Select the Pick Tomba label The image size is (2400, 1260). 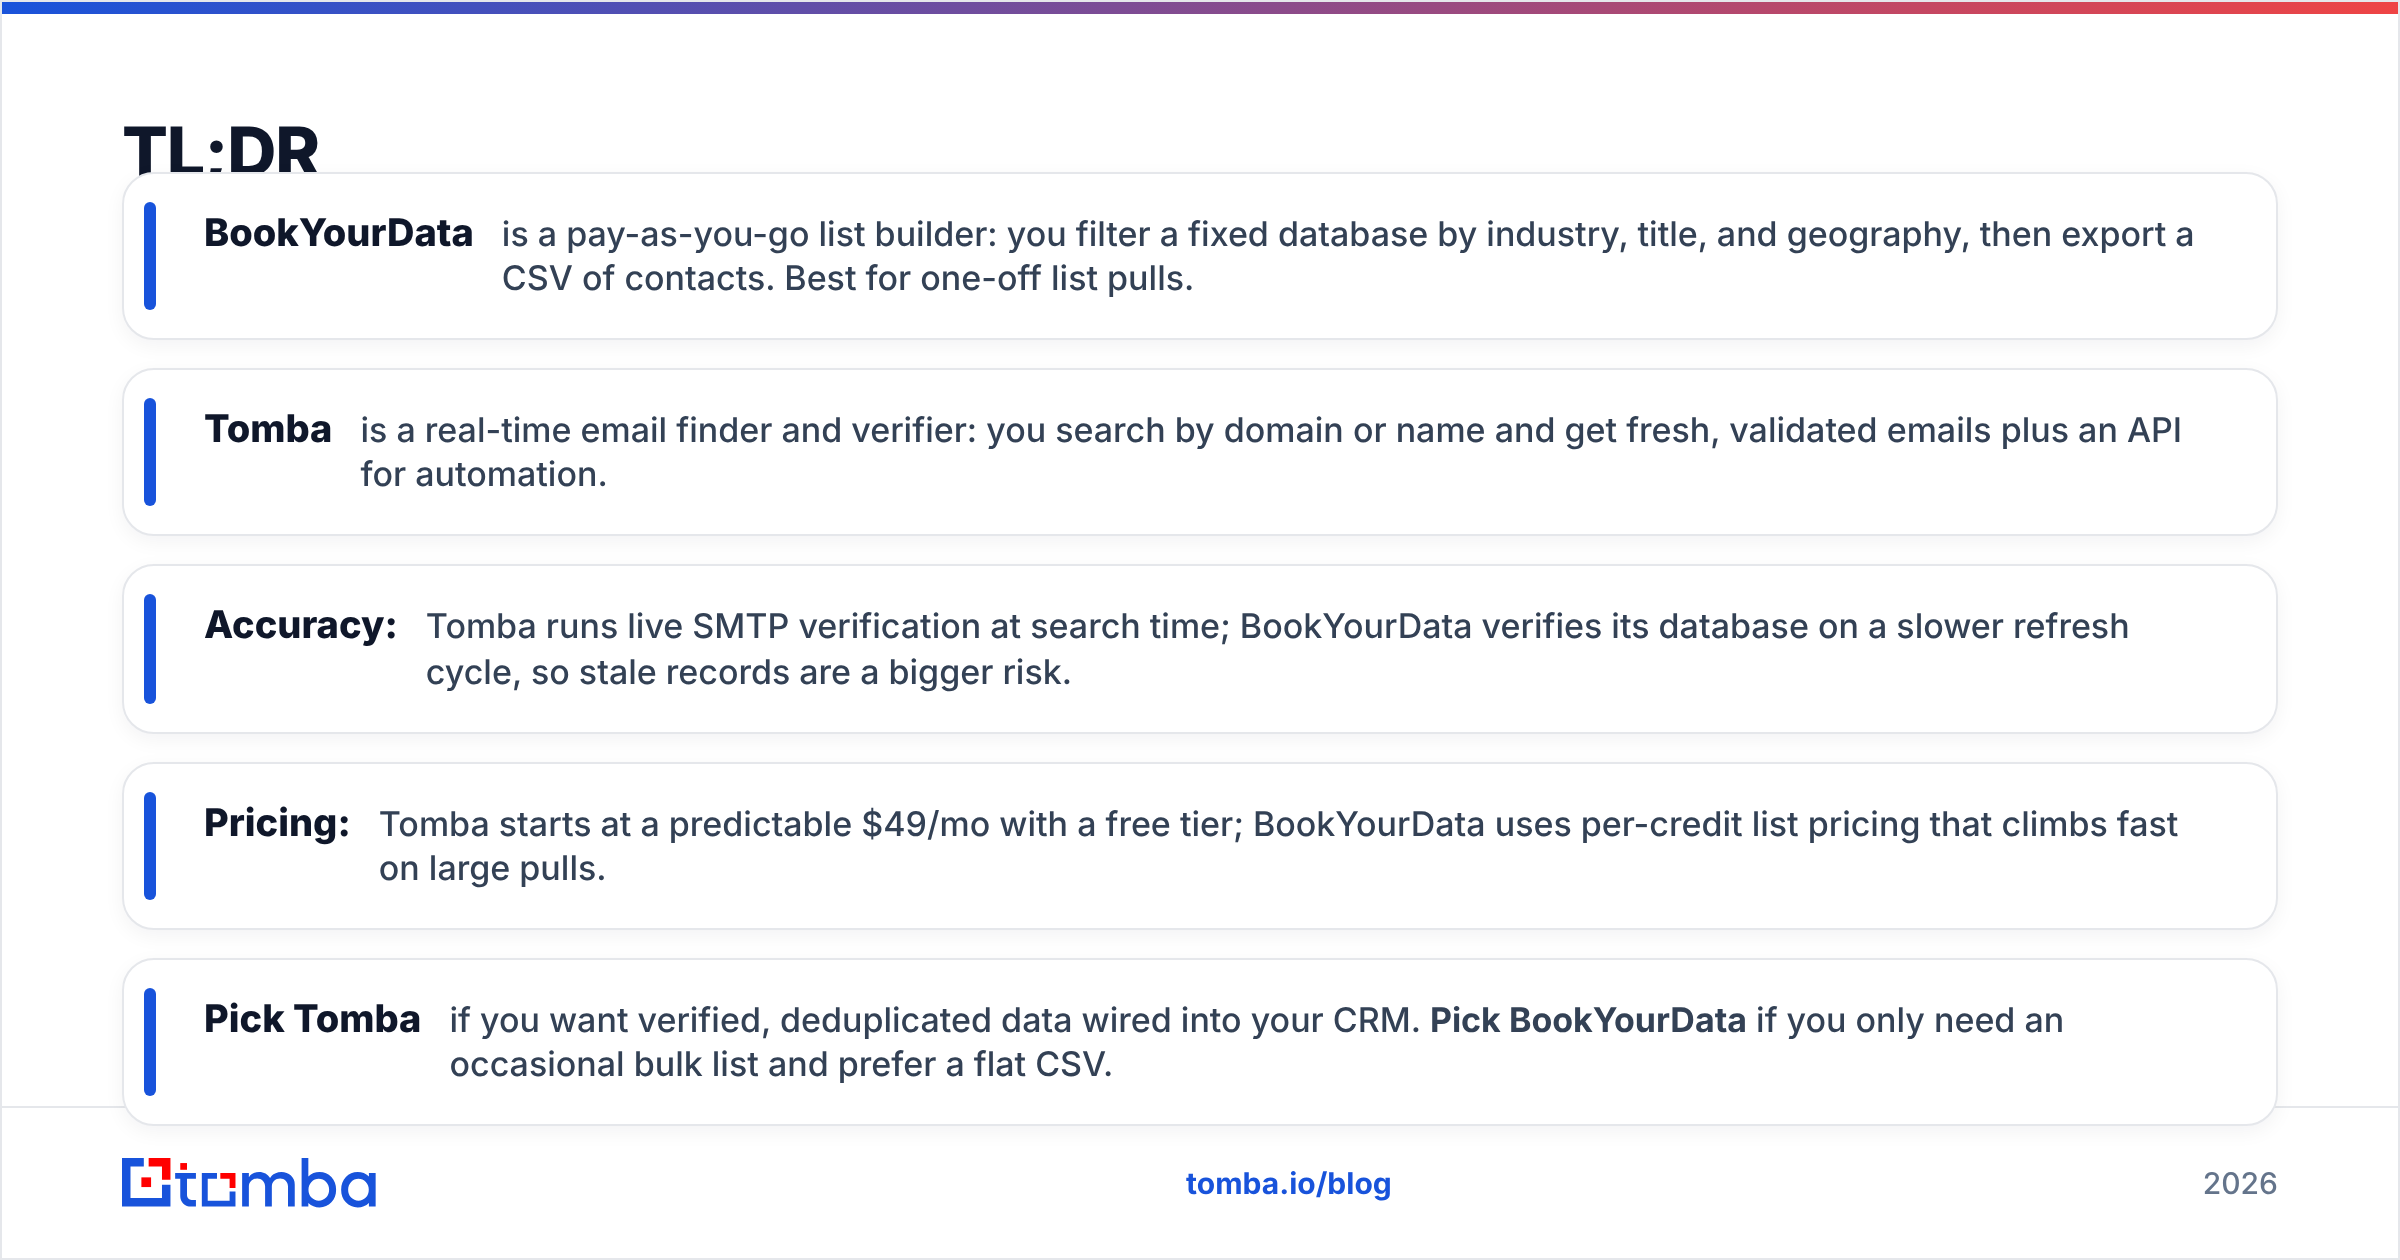click(x=312, y=1019)
